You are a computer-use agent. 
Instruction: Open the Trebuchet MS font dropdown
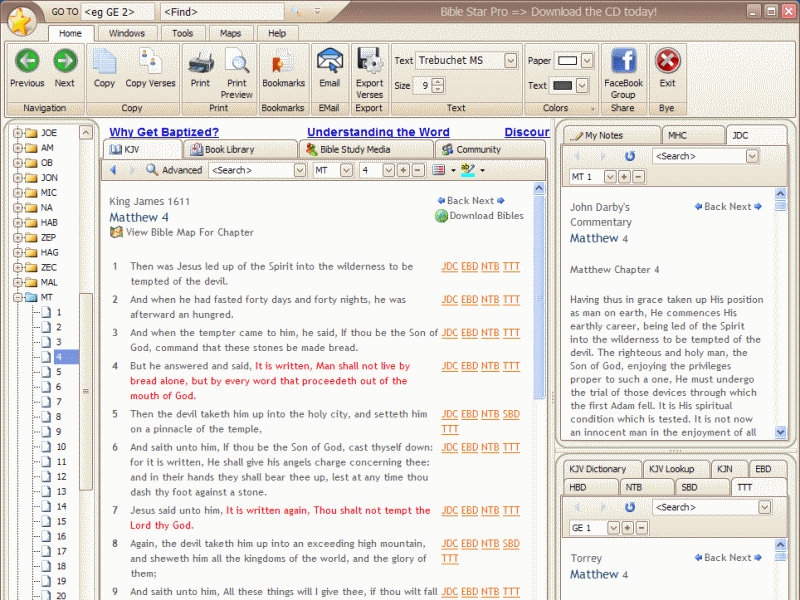coord(509,60)
